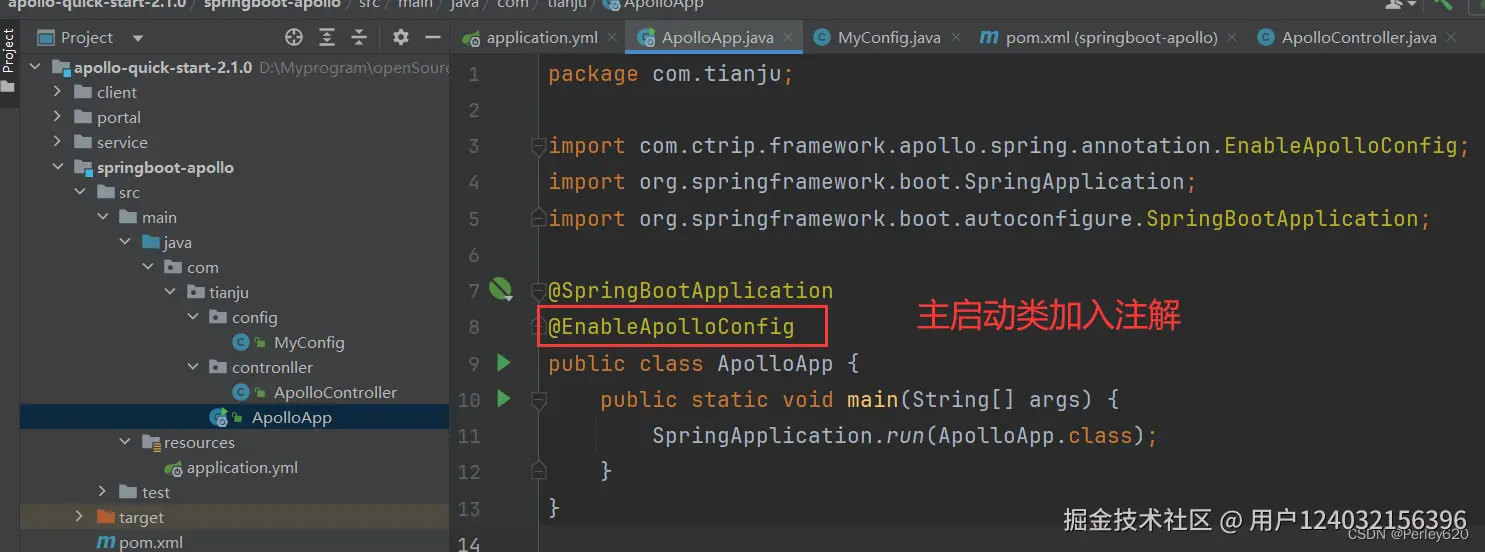Select pom.xml in project tree
This screenshot has width=1485, height=552.
[150, 542]
